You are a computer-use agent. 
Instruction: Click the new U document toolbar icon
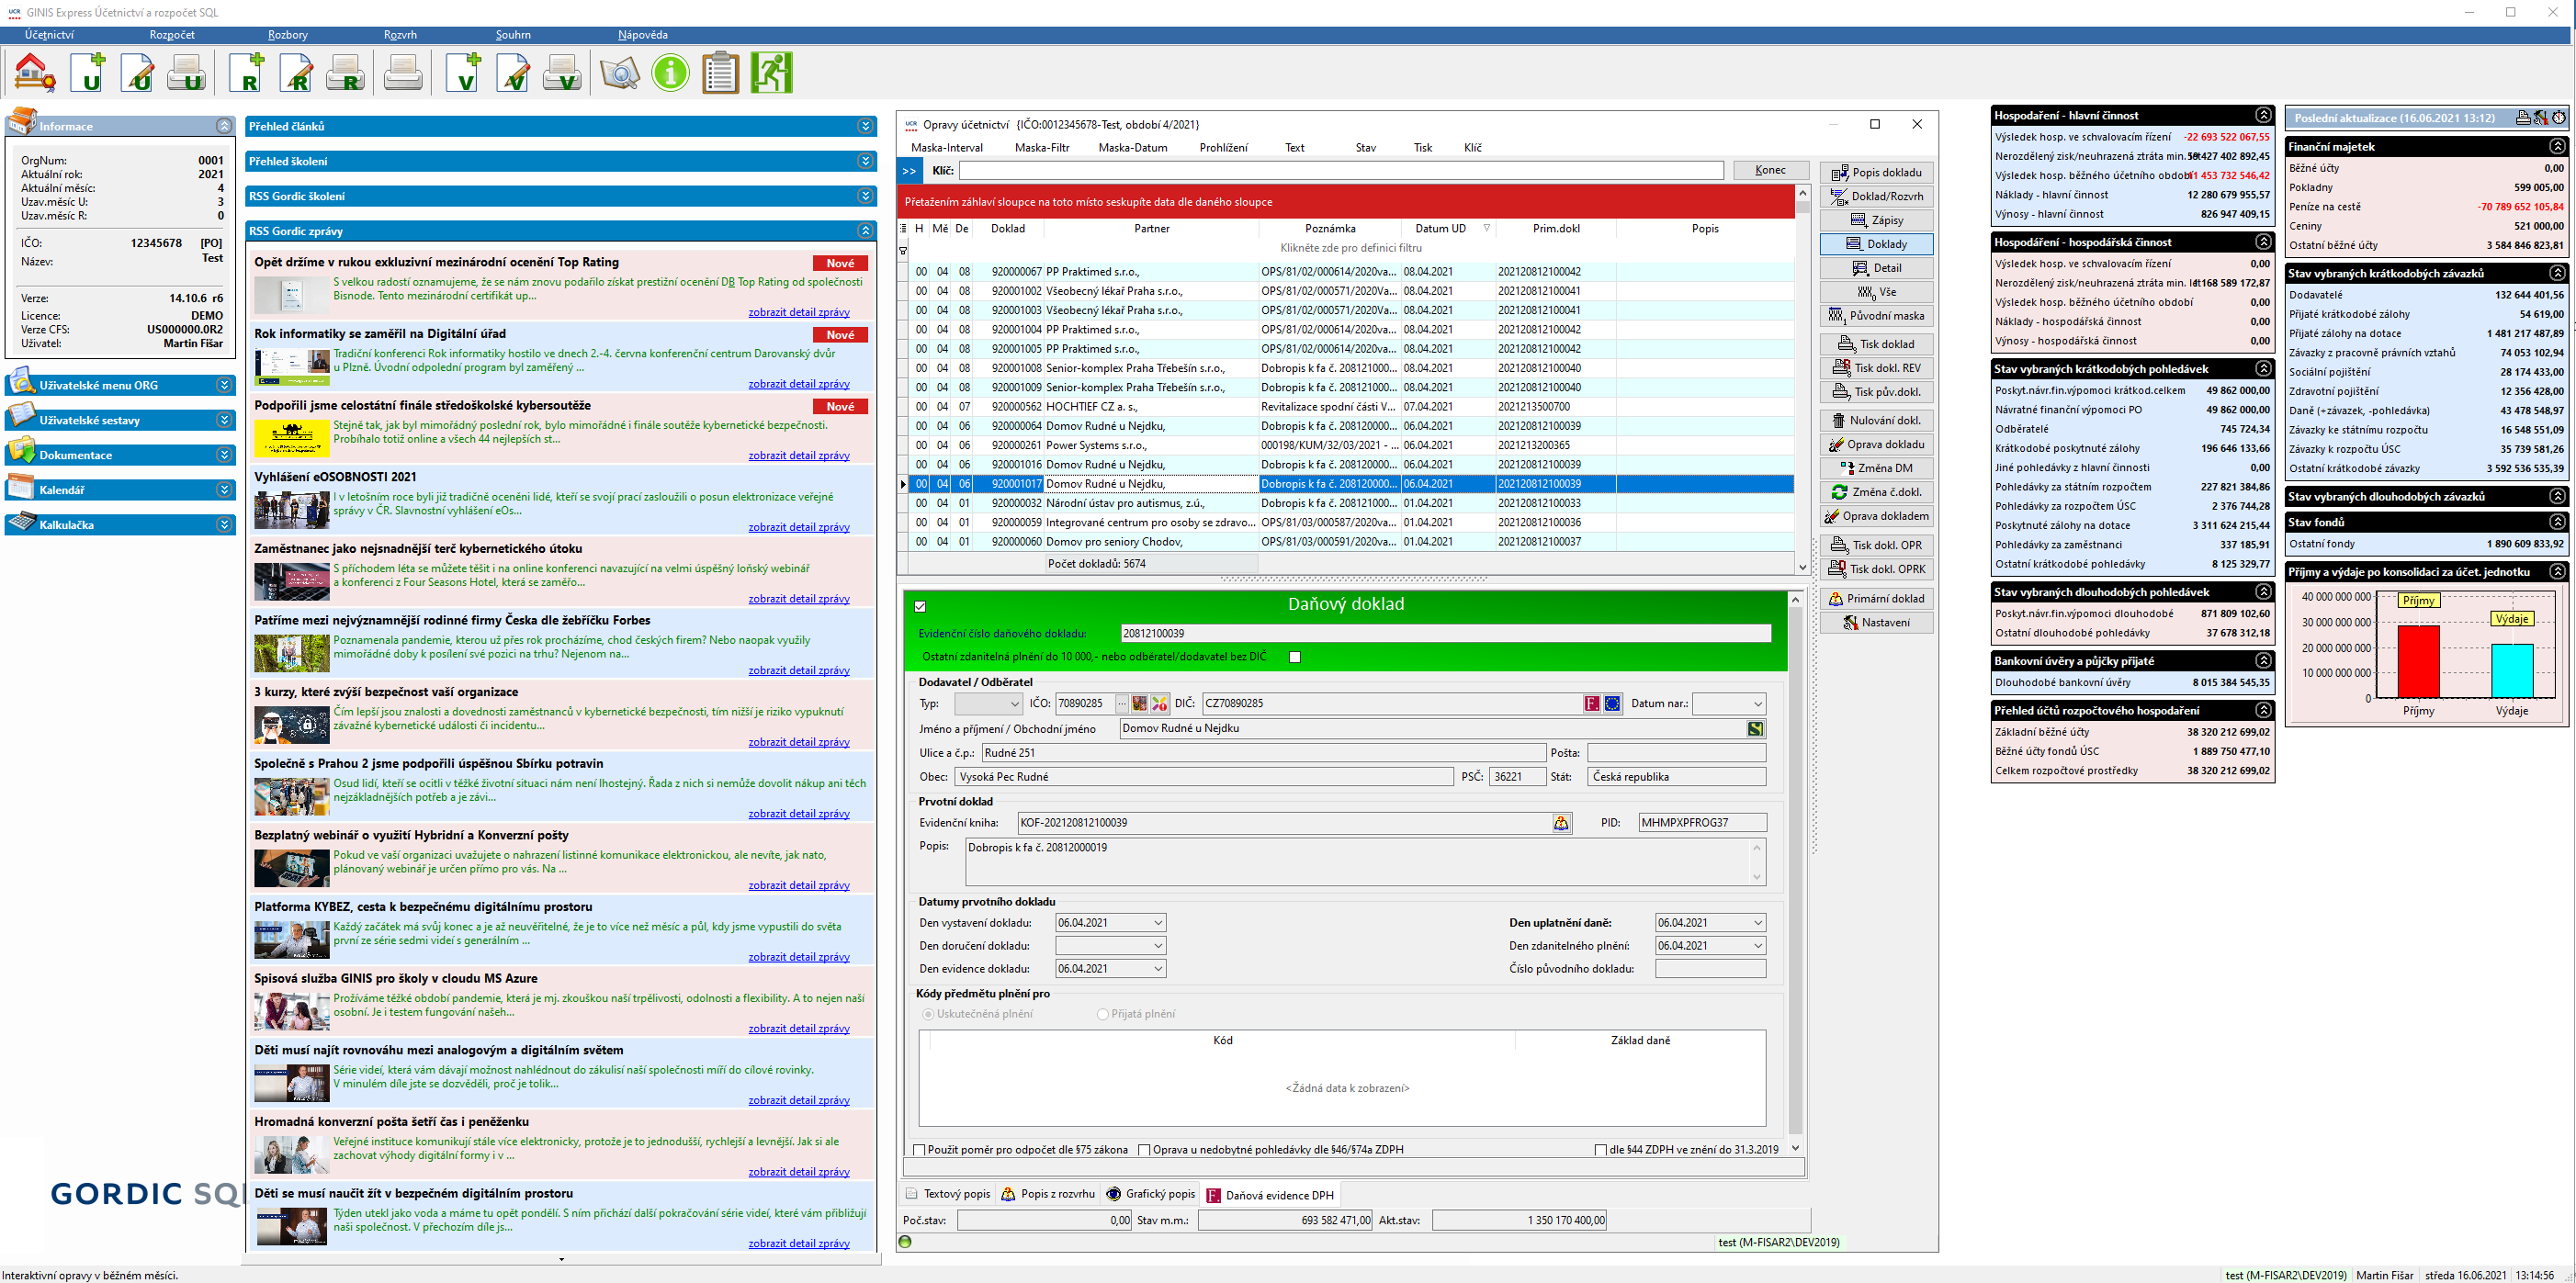click(89, 73)
